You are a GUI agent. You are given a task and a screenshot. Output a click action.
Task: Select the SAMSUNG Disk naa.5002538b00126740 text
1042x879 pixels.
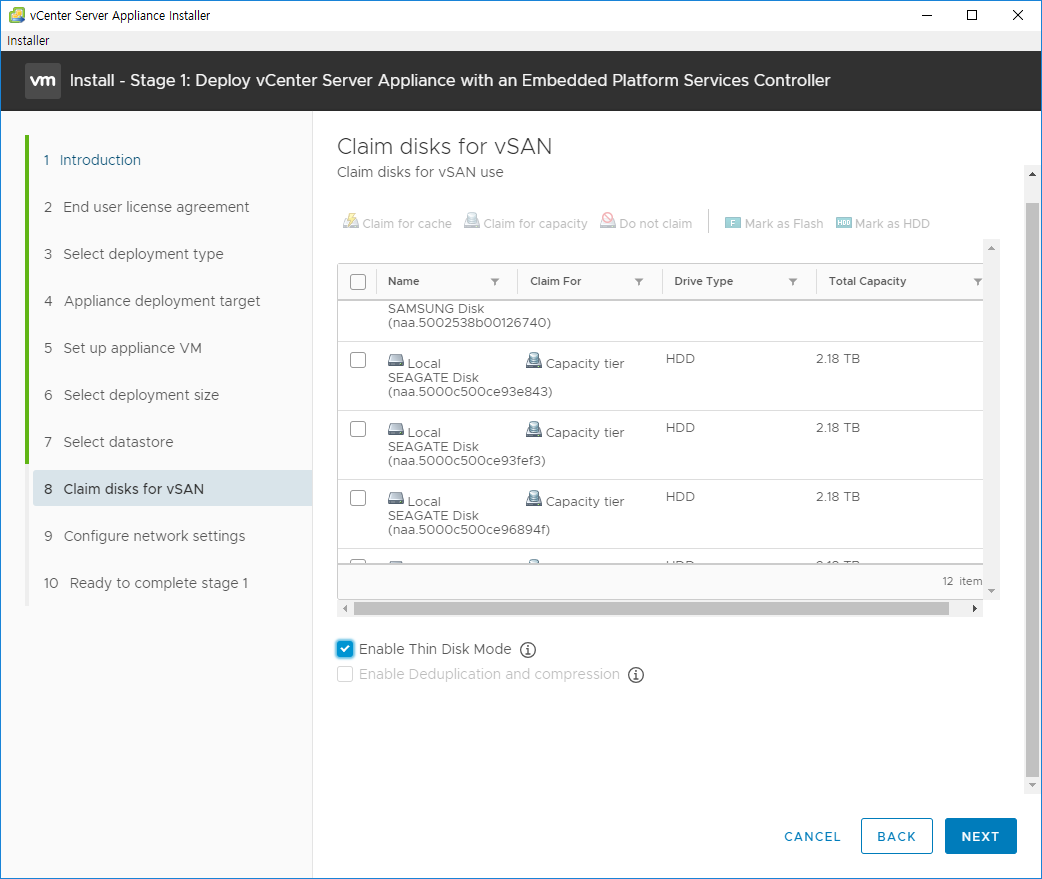pyautogui.click(x=469, y=316)
